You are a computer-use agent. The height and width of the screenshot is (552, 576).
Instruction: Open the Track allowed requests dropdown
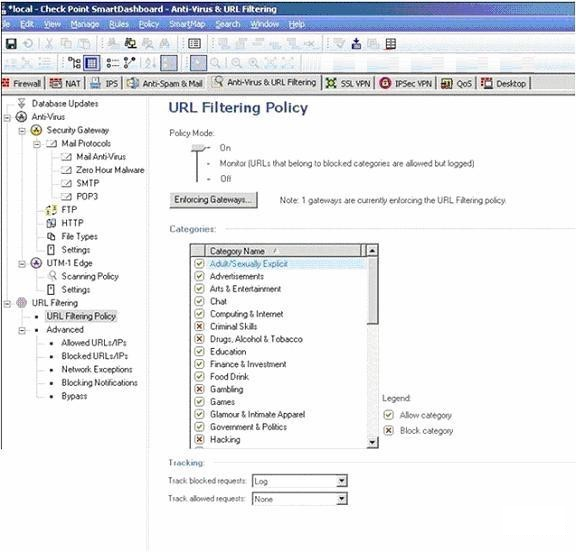(x=342, y=499)
